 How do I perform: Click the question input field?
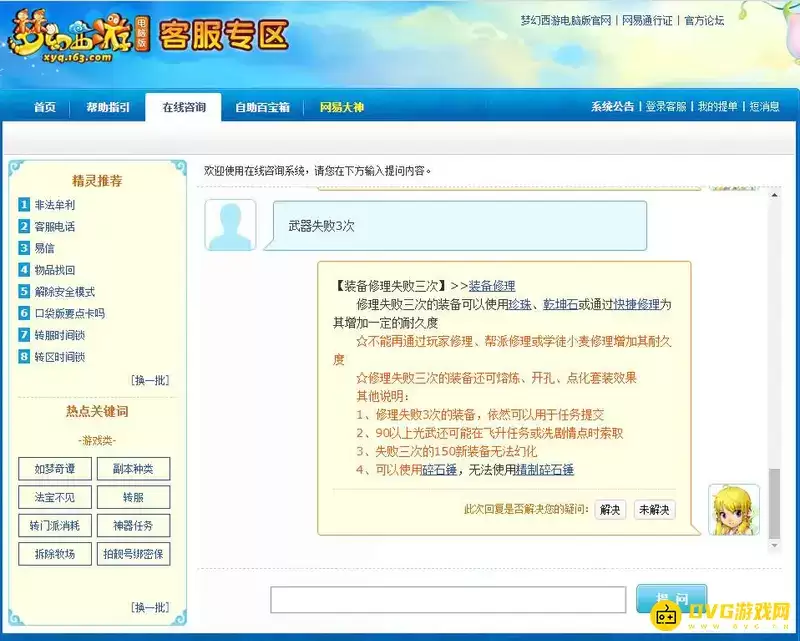coord(448,600)
